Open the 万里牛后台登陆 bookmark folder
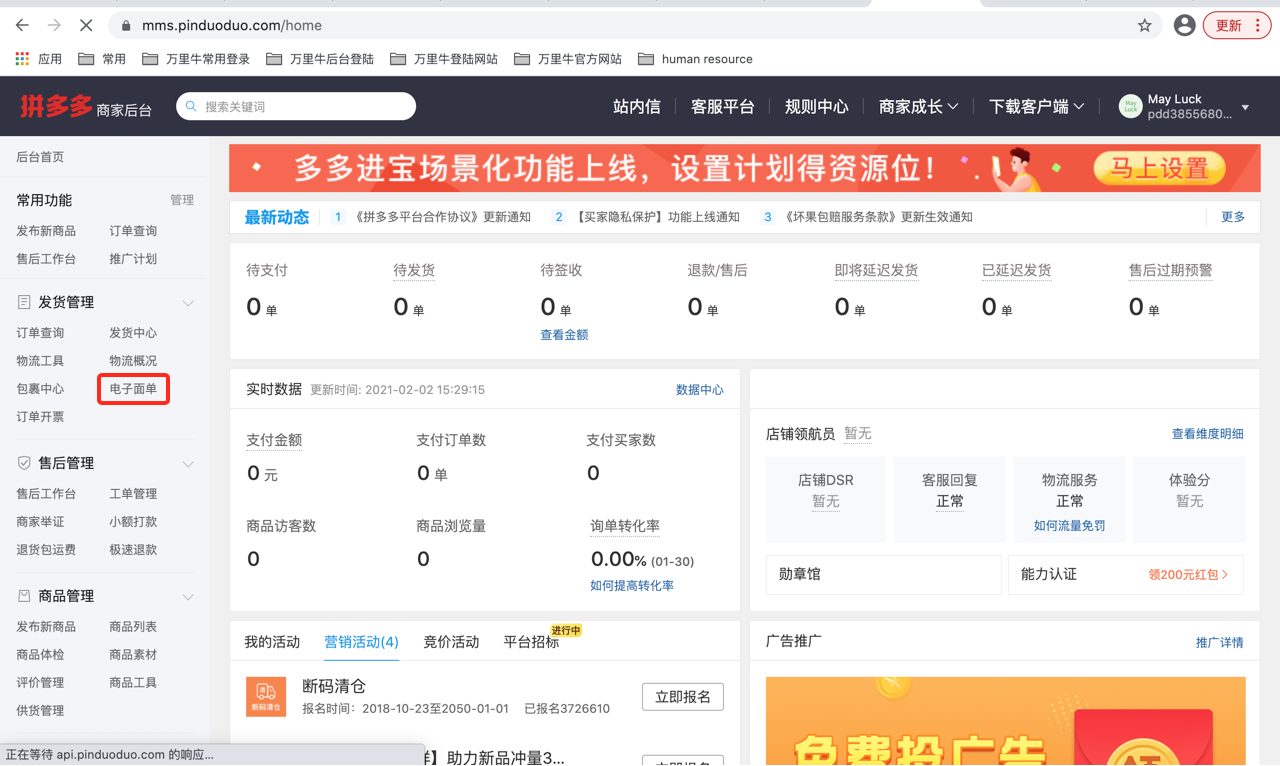The height and width of the screenshot is (766, 1280). [x=320, y=59]
